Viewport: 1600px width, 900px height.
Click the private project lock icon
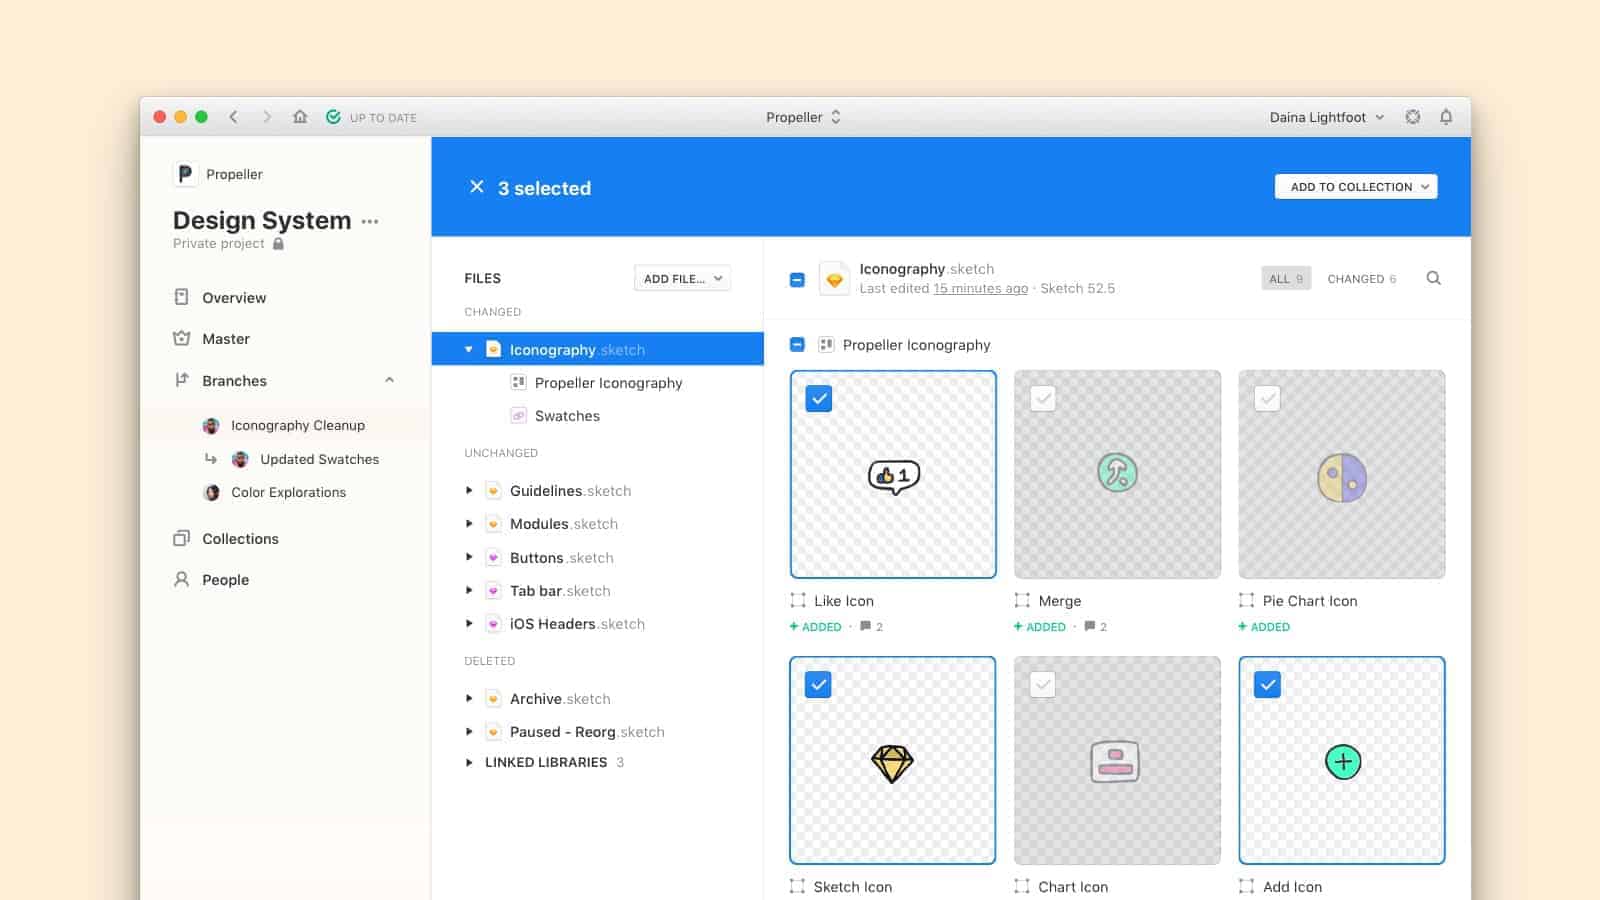(278, 243)
